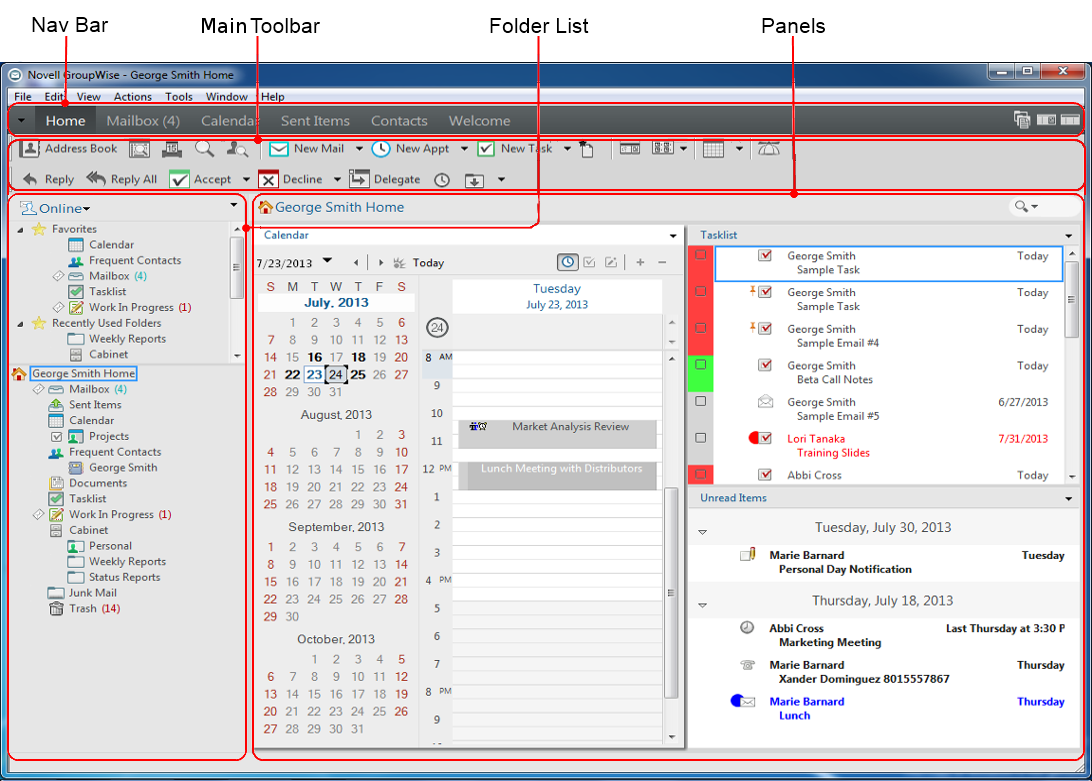
Task: Check the green box for Beta Call Notes
Action: pyautogui.click(x=701, y=364)
